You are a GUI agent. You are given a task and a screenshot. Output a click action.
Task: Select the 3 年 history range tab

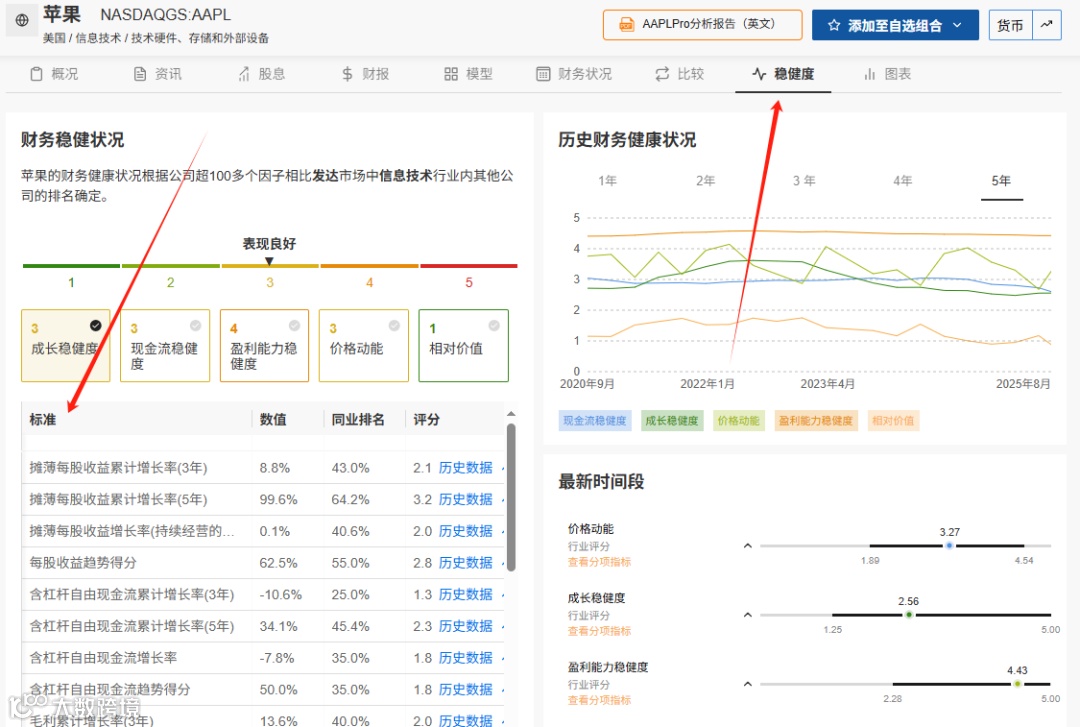(x=804, y=181)
